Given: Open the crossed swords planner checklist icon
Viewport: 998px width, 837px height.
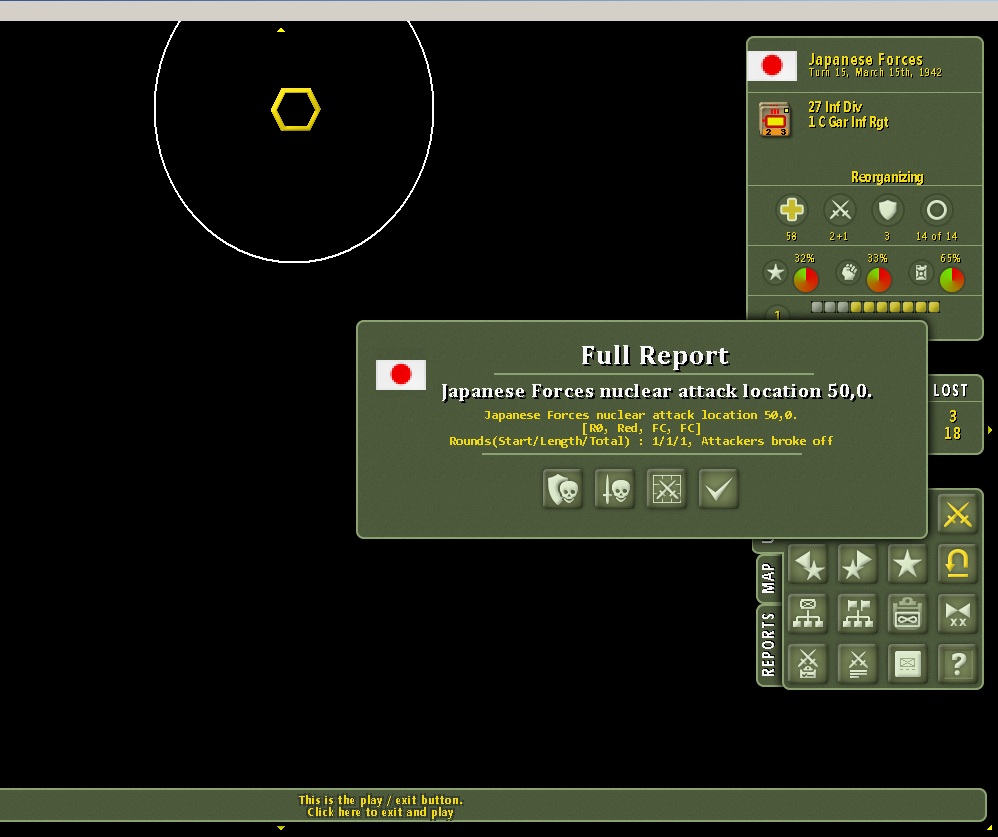Looking at the screenshot, I should [x=808, y=664].
